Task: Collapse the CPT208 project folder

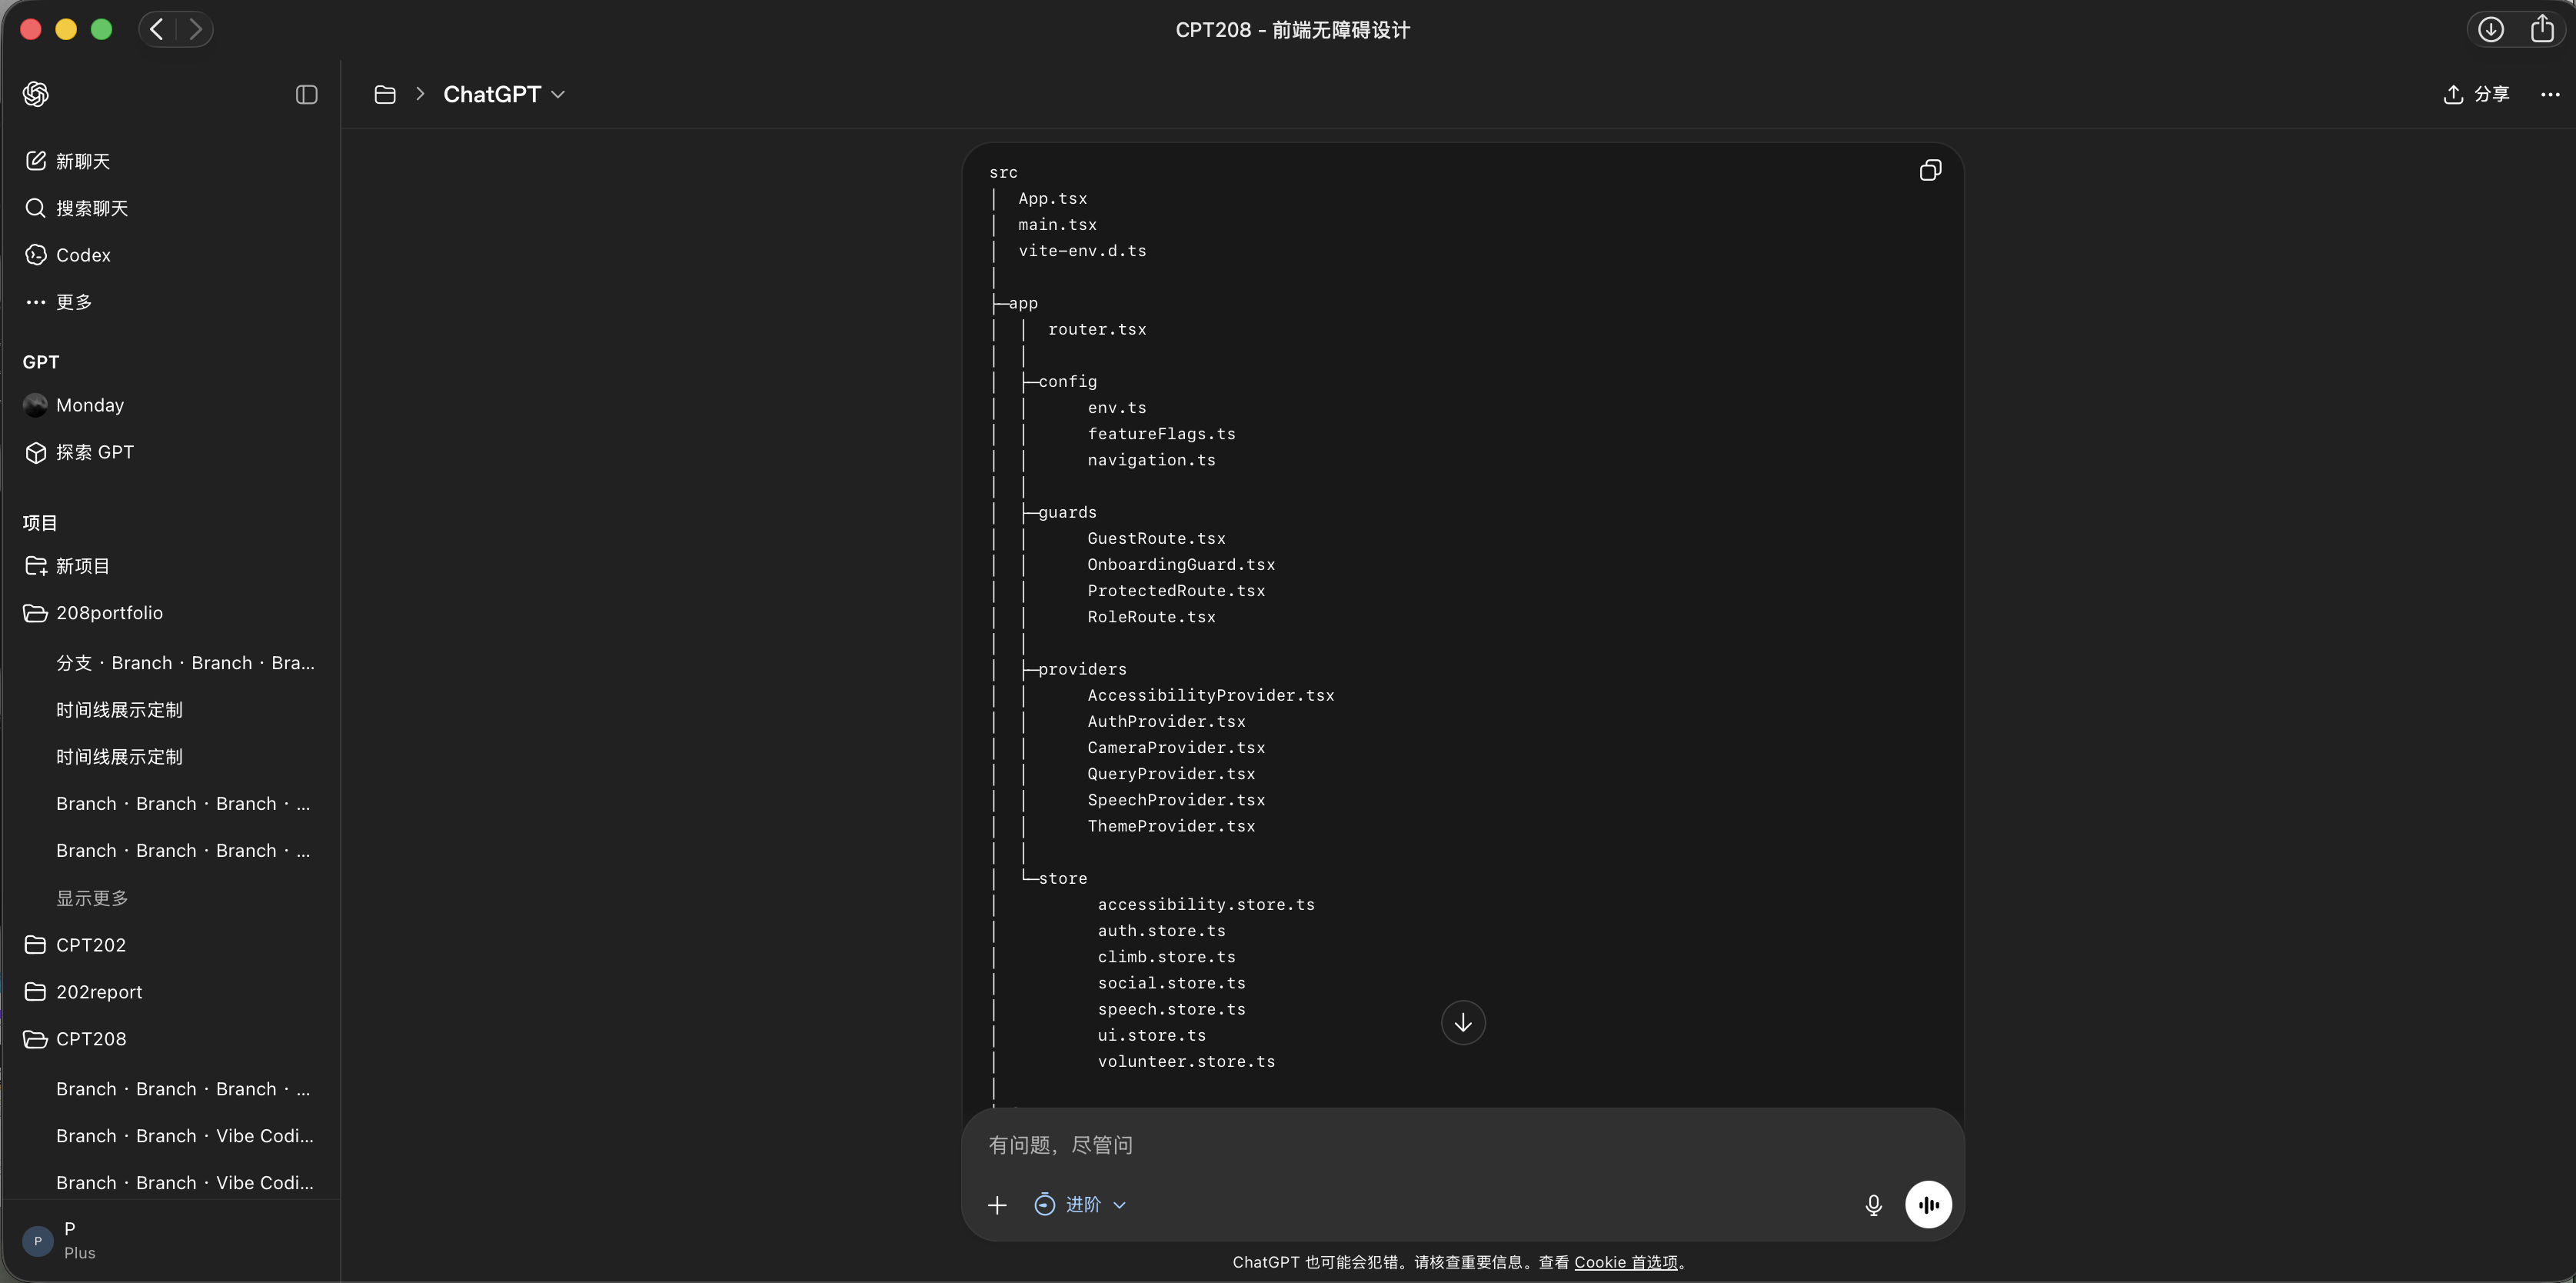Action: tap(170, 1039)
